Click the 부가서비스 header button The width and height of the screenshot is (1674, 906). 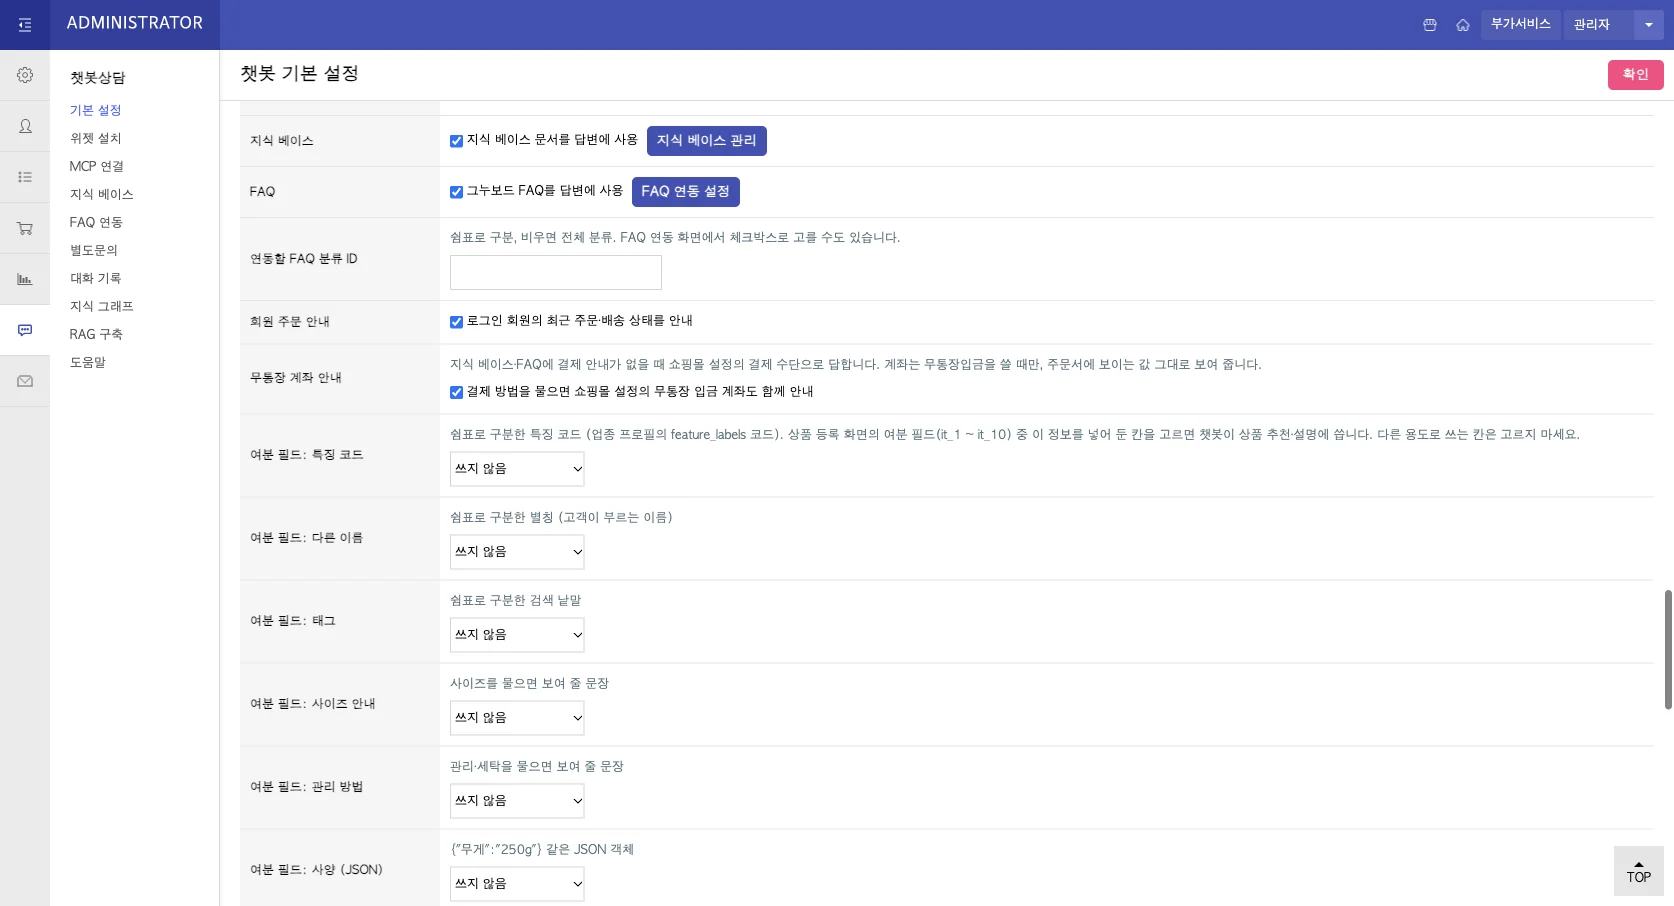(1520, 24)
